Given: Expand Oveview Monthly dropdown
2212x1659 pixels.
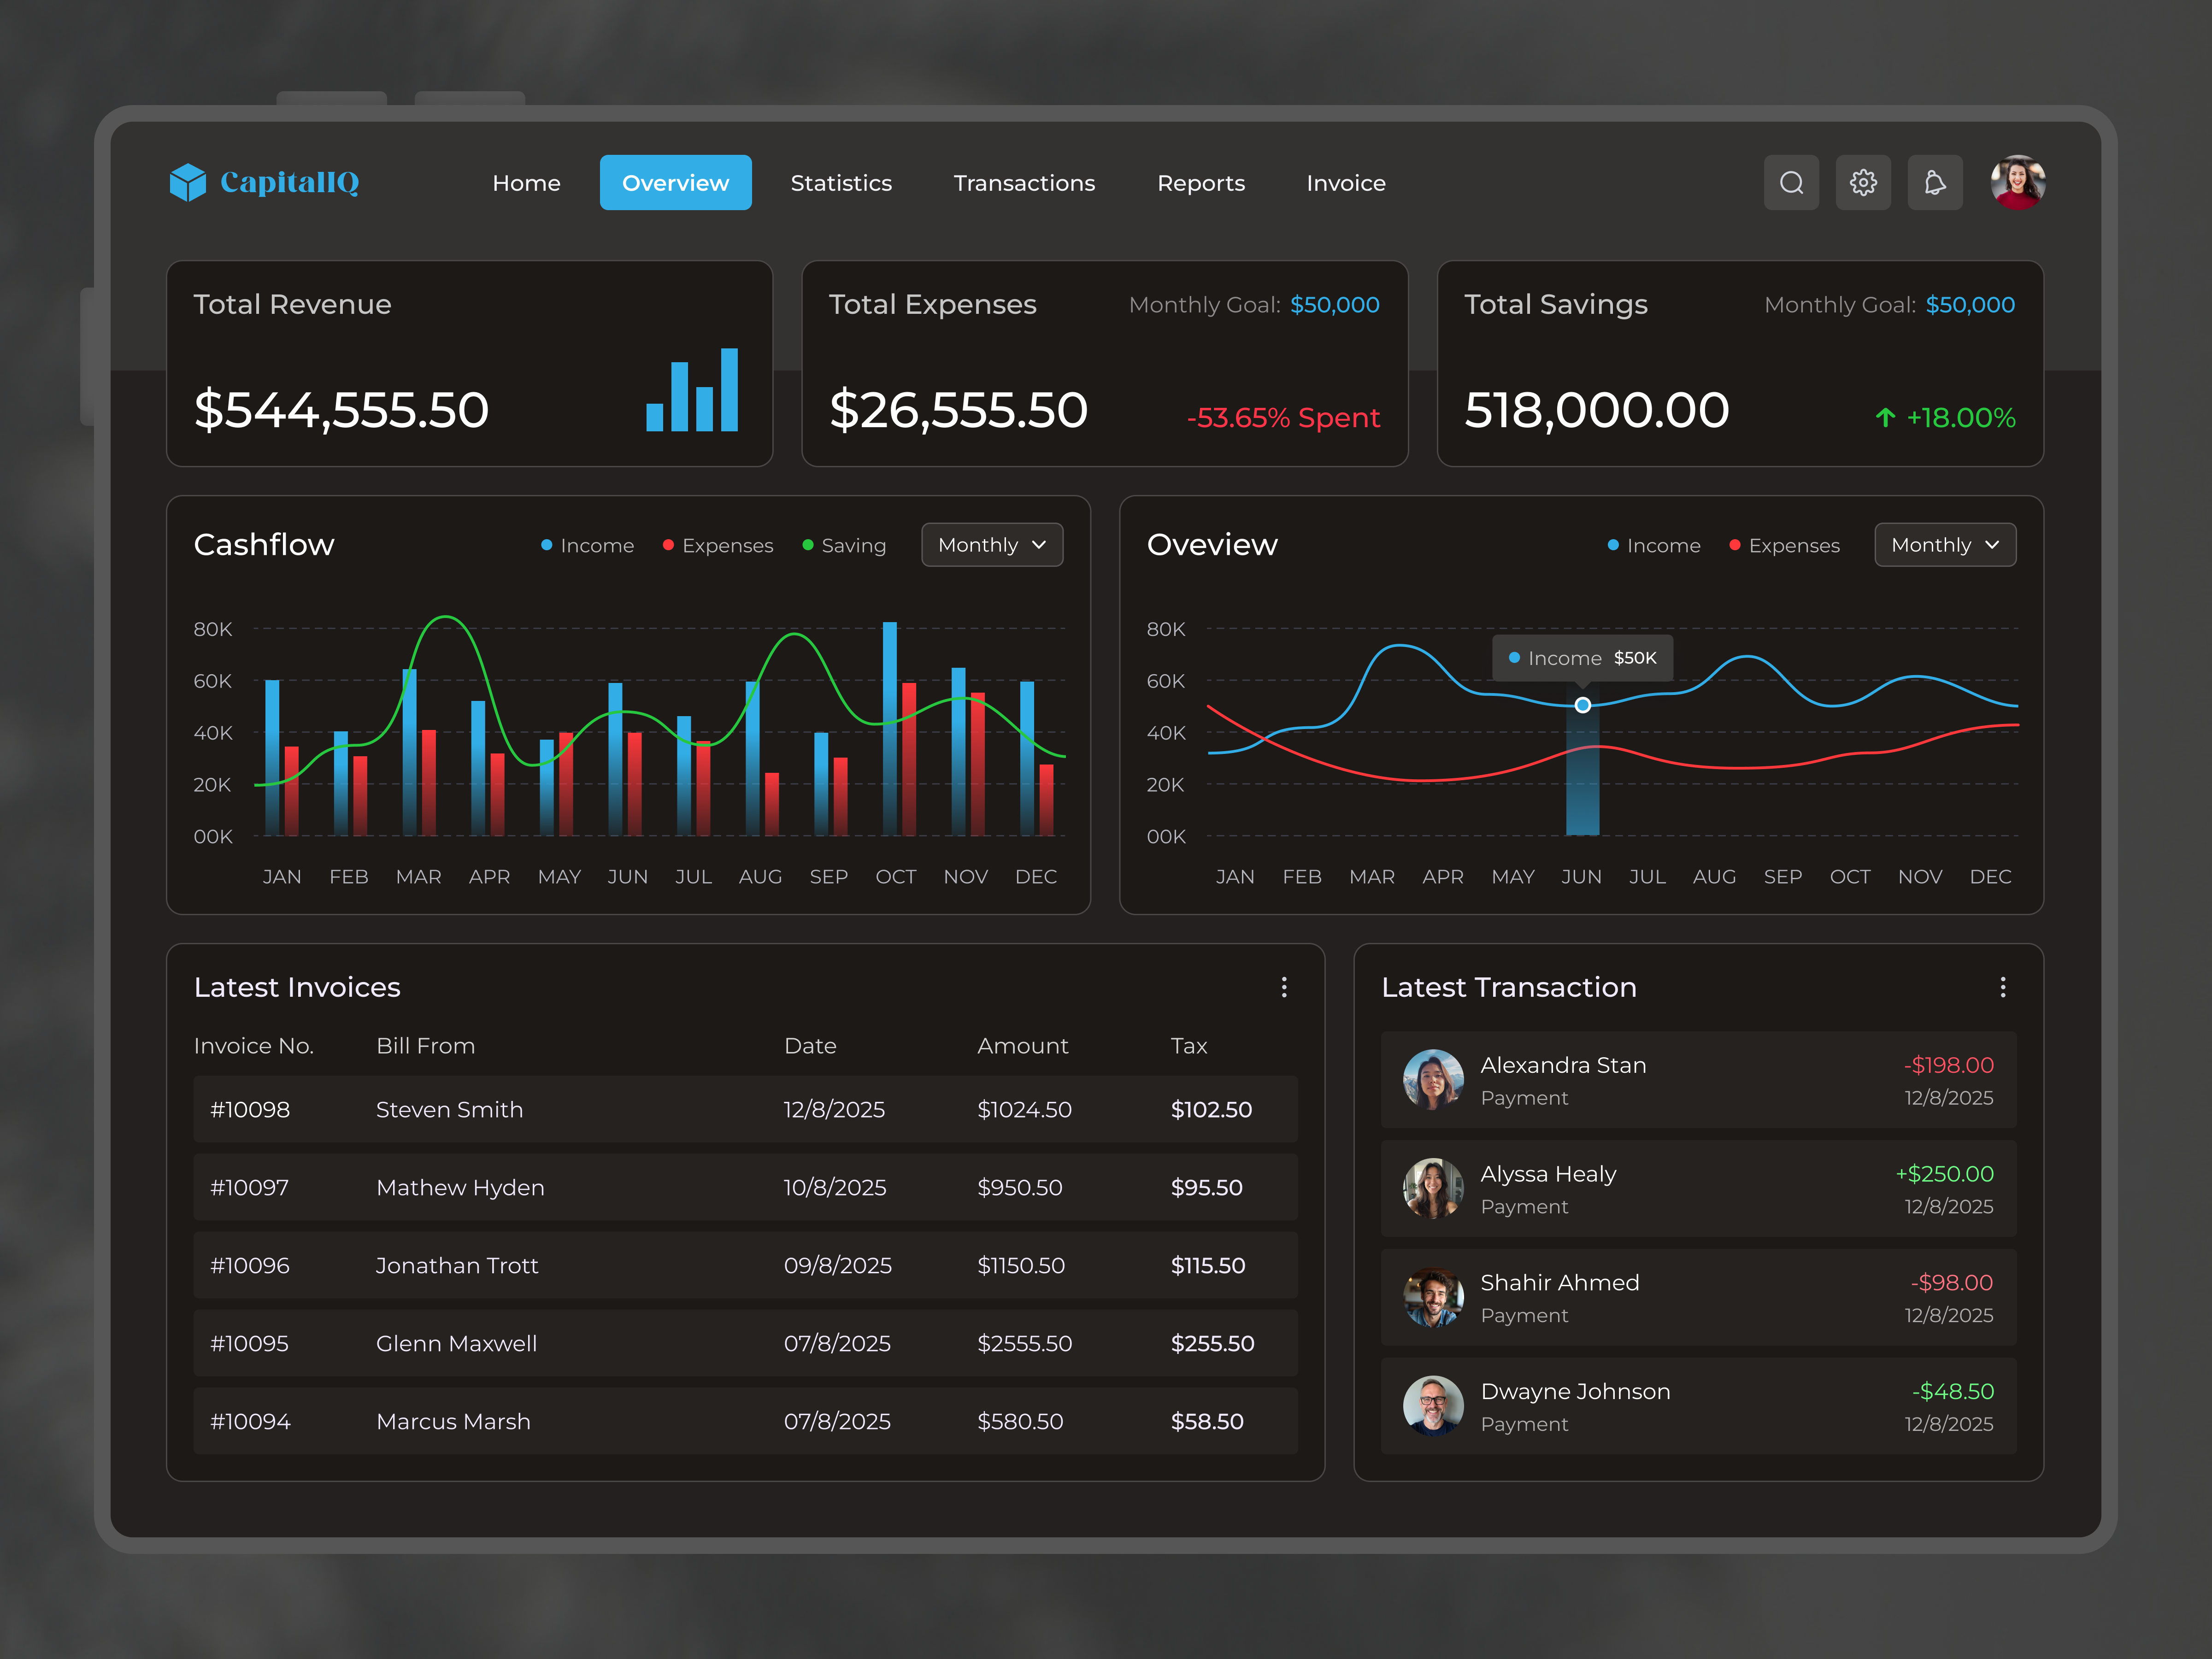Looking at the screenshot, I should click(1945, 545).
